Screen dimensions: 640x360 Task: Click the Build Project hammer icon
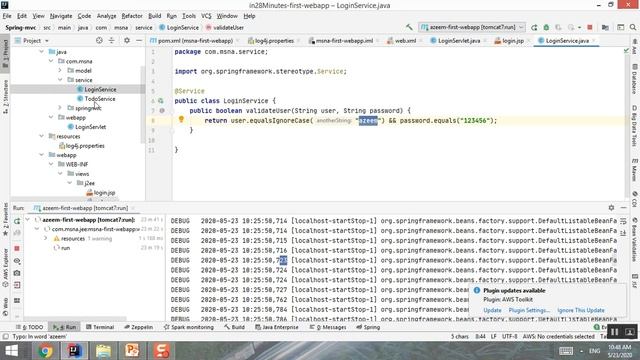(409, 27)
